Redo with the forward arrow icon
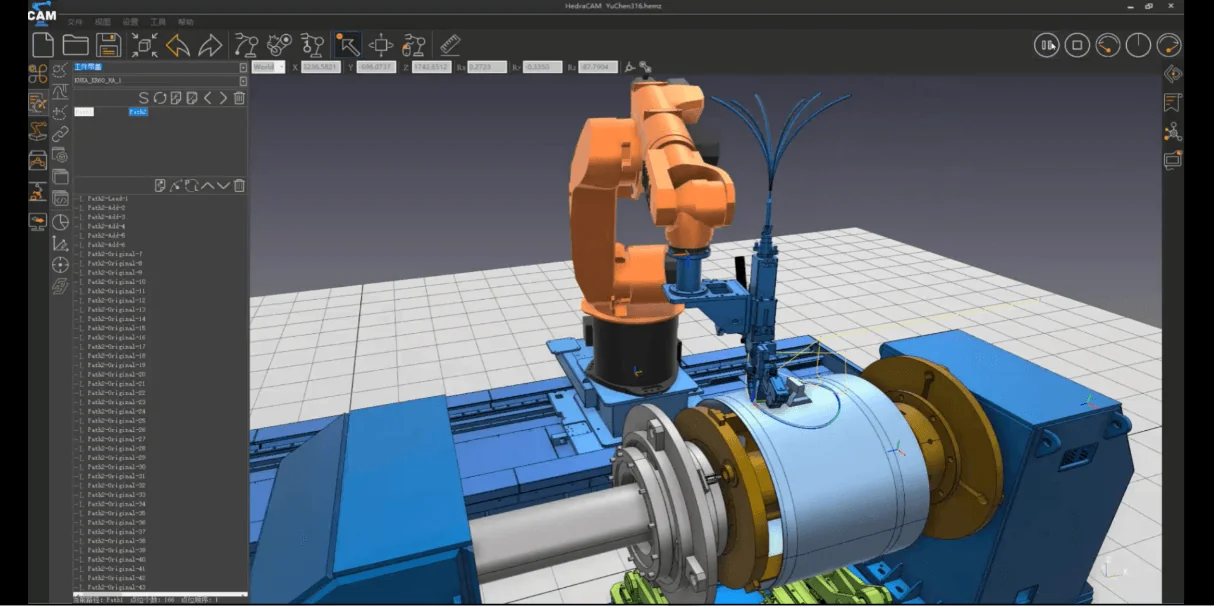 pyautogui.click(x=210, y=45)
